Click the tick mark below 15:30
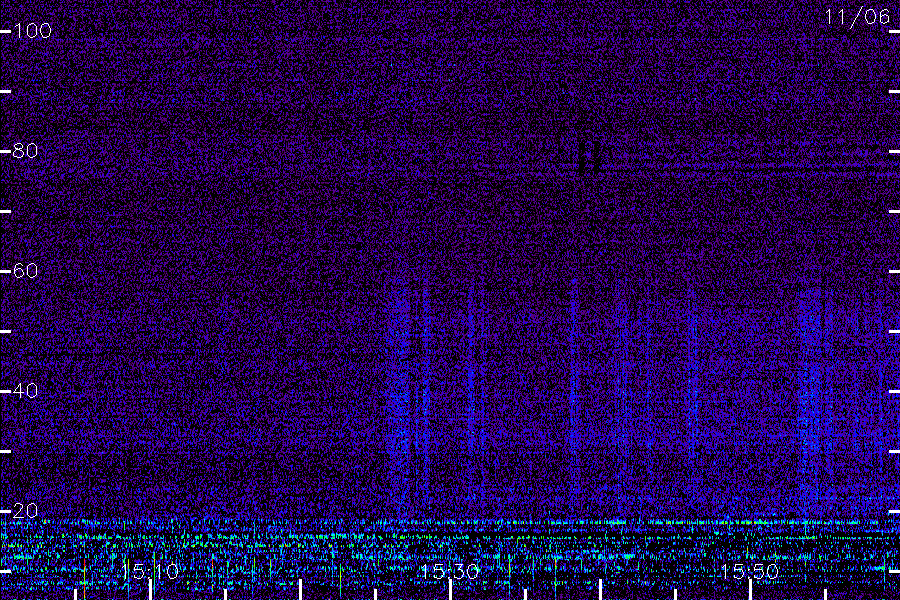900x600 pixels. [x=450, y=590]
